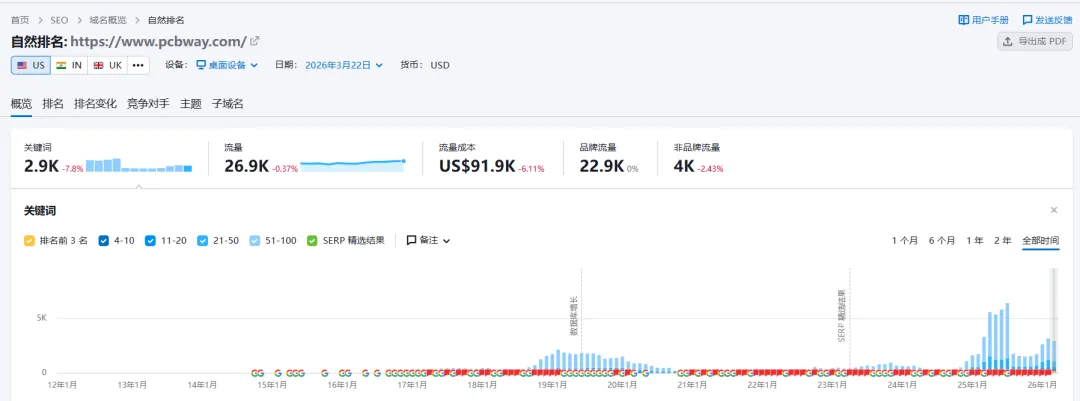The image size is (1080, 401).
Task: Click the notes comment icon in chart legend
Action: tap(411, 240)
